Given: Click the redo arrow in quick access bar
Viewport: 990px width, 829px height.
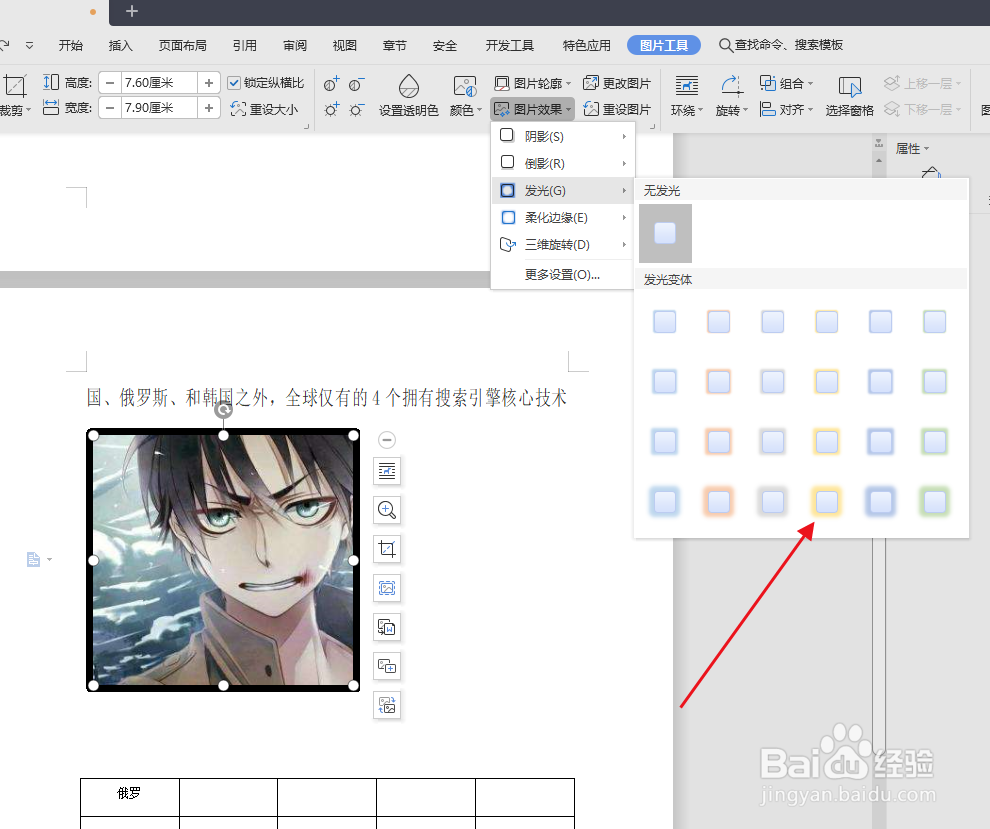Looking at the screenshot, I should pyautogui.click(x=3, y=45).
